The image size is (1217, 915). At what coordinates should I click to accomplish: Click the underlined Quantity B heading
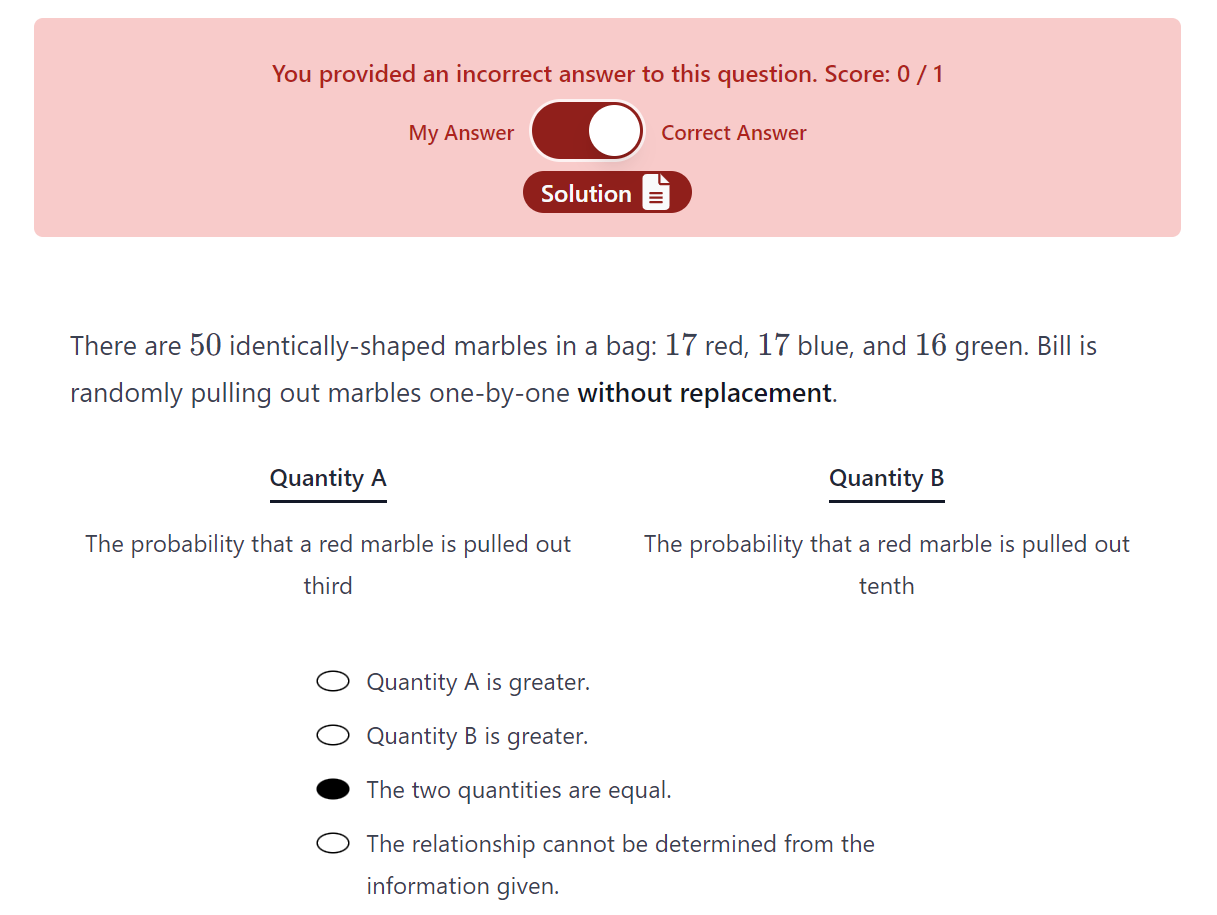[x=887, y=479]
